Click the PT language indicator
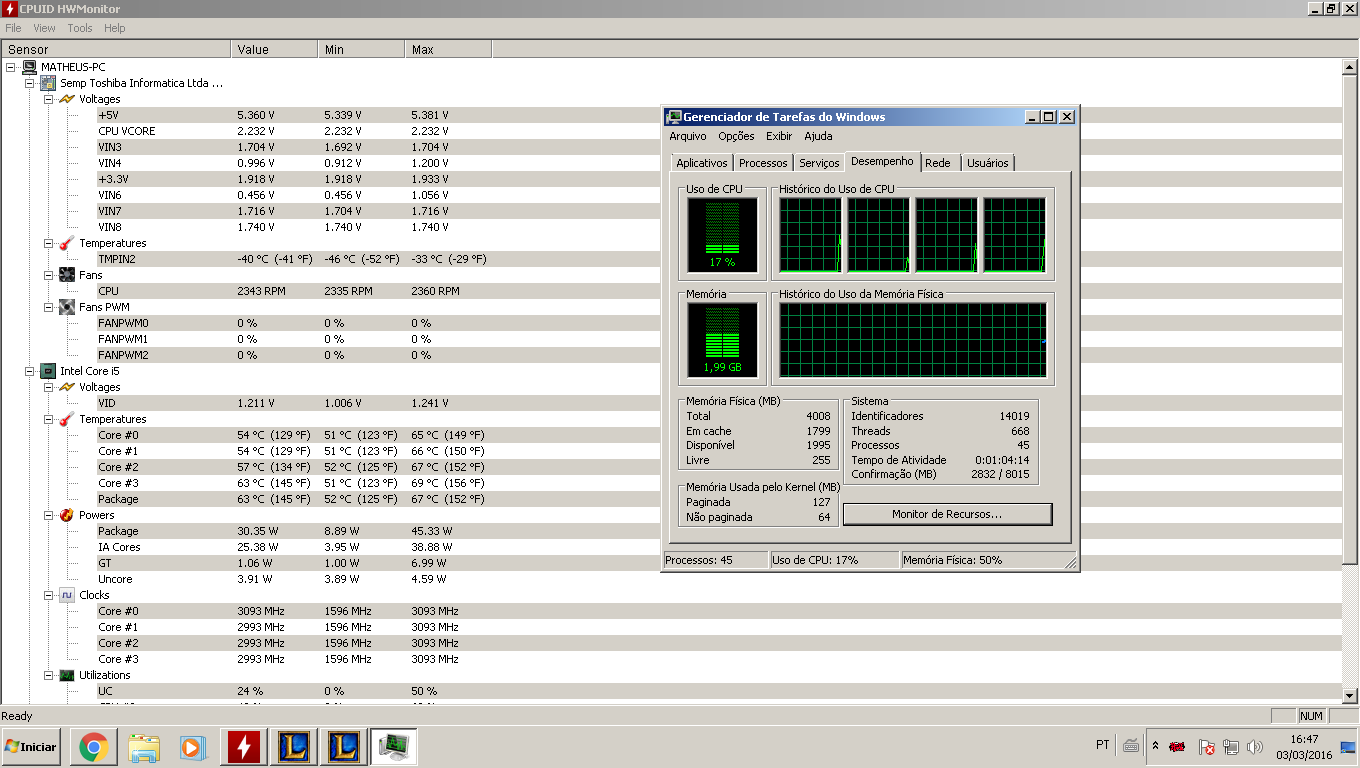 tap(1103, 745)
